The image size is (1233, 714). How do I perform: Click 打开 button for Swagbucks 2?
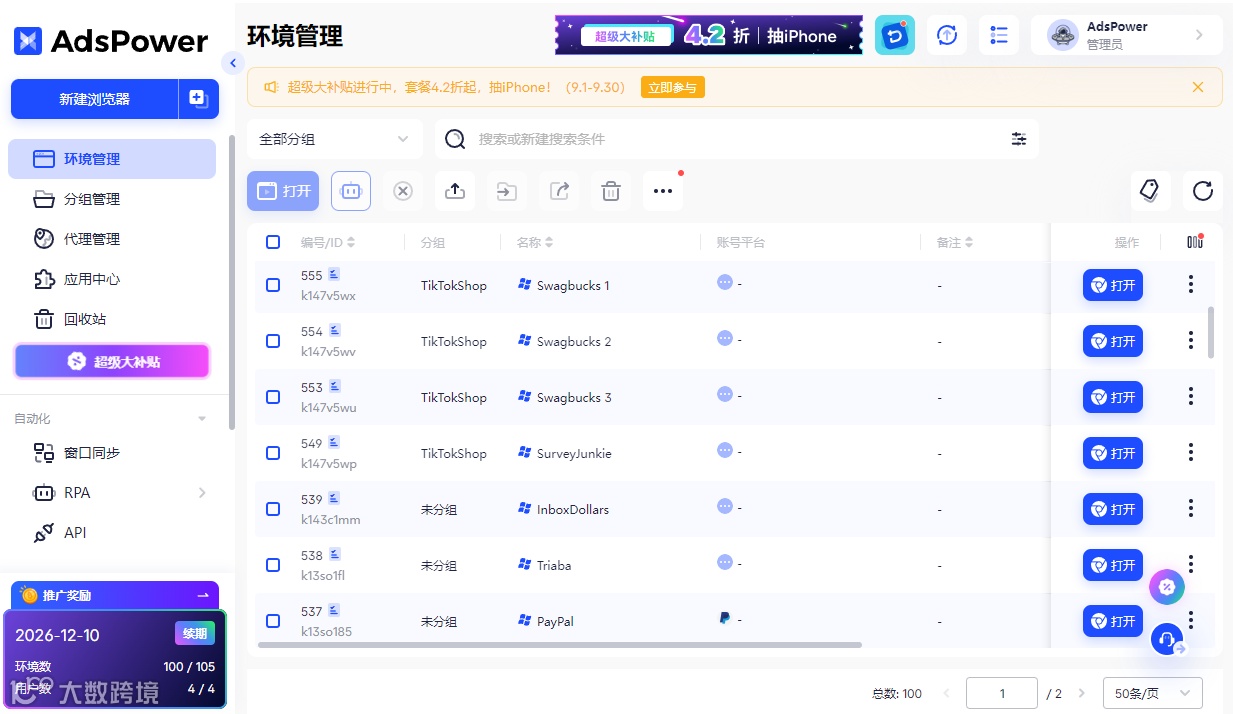(x=1113, y=341)
